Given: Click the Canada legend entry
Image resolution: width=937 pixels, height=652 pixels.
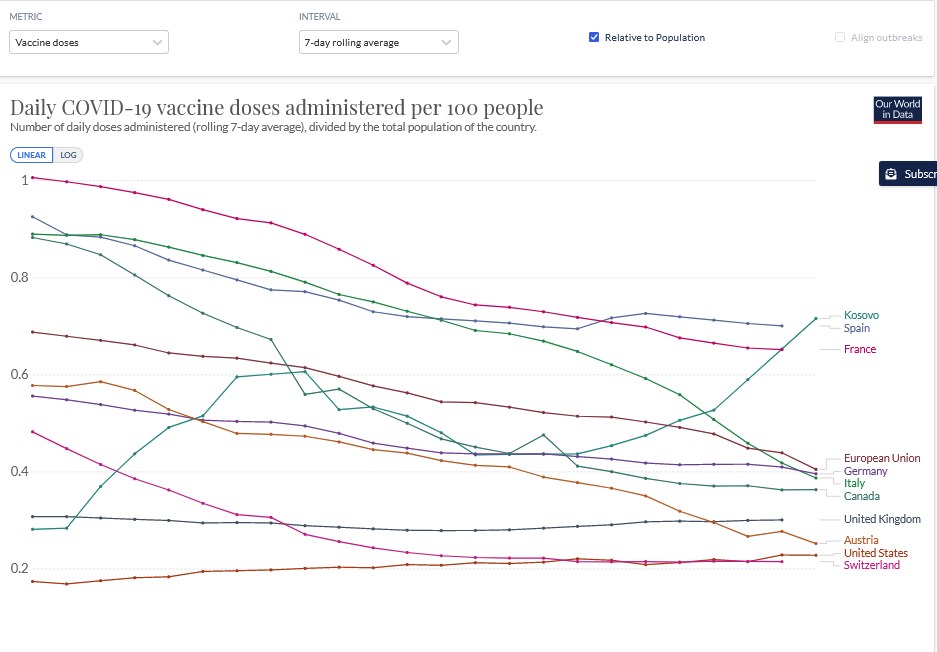Looking at the screenshot, I should 861,496.
